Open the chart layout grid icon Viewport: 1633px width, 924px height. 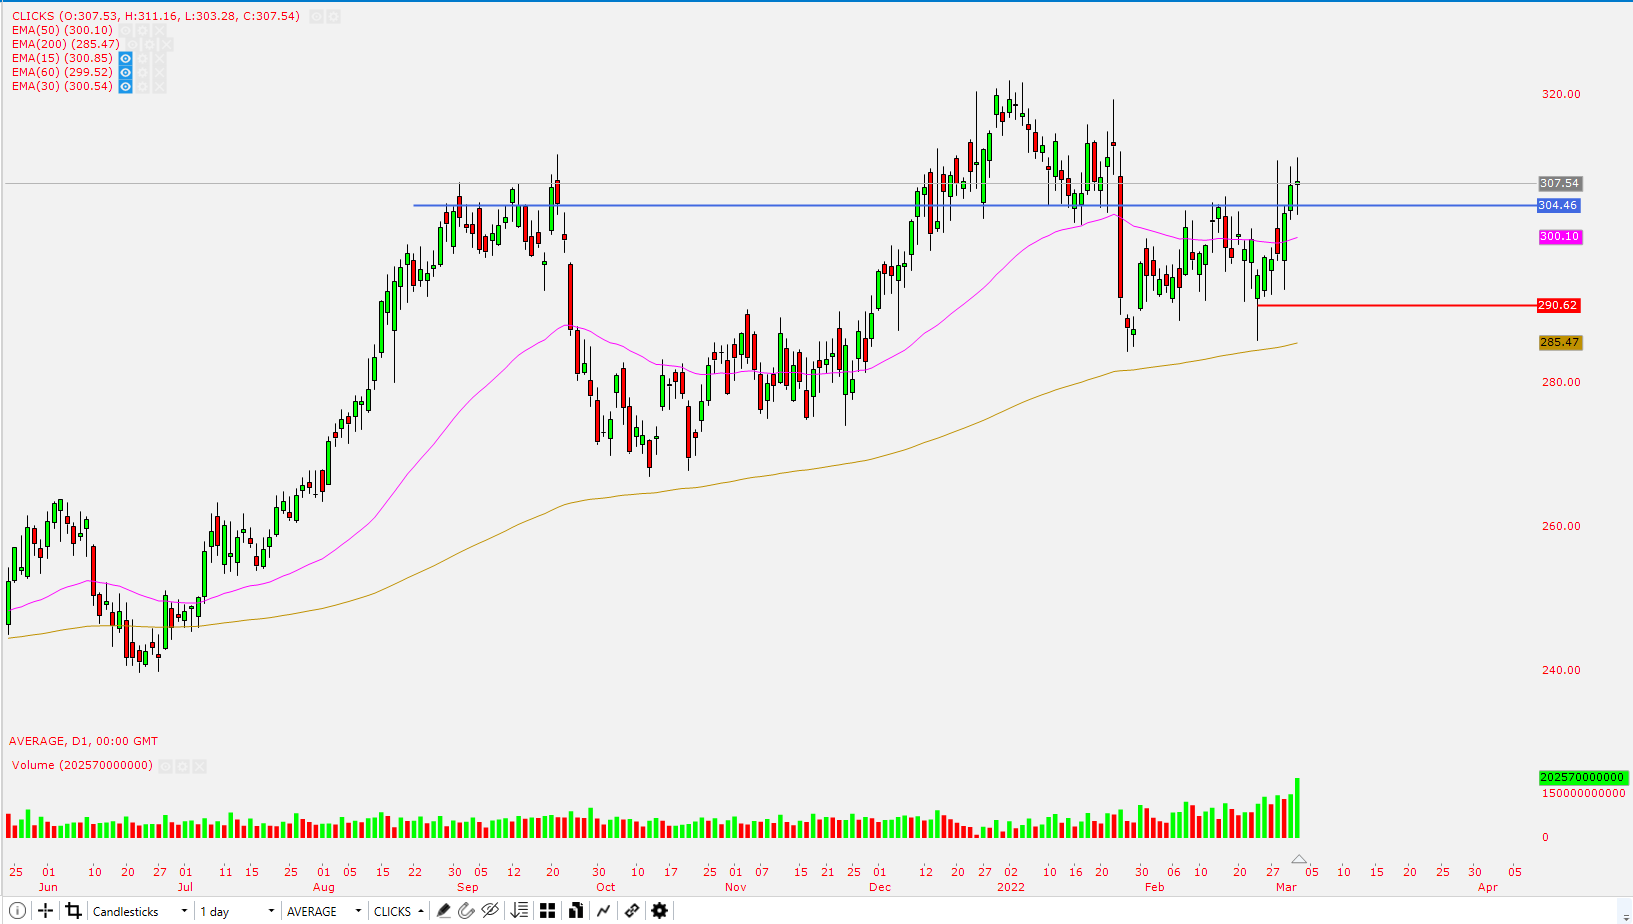click(x=547, y=910)
